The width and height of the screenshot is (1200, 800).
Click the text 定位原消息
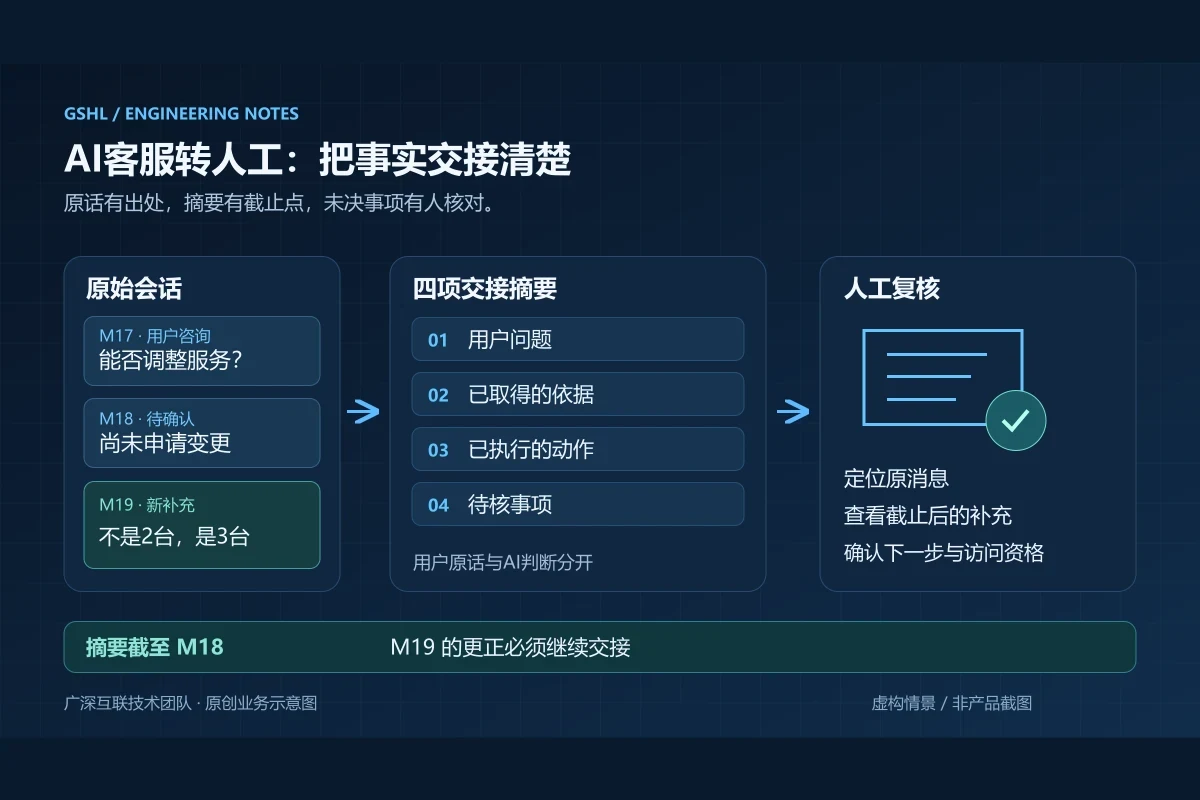(896, 478)
